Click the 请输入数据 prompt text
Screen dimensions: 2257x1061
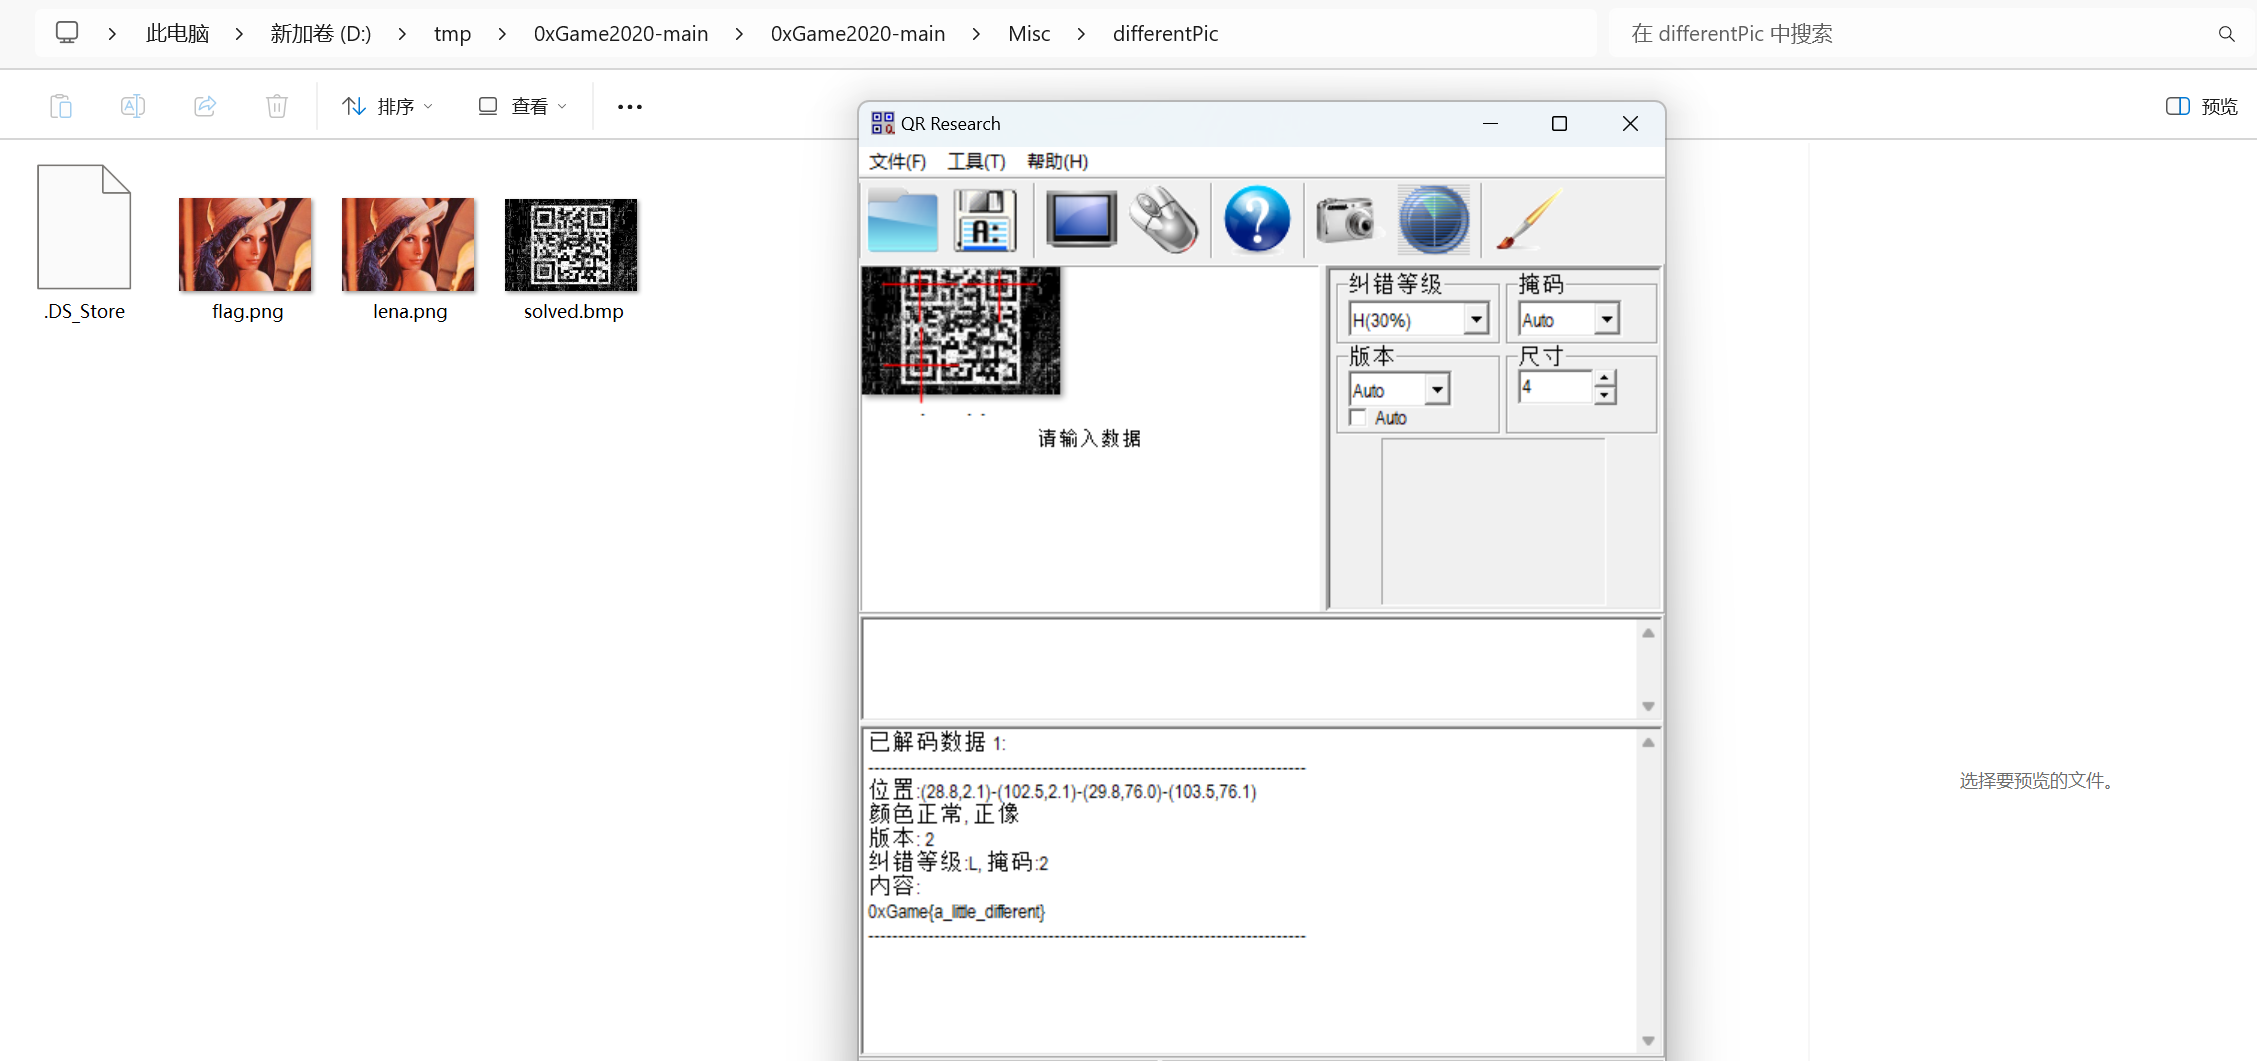tap(1089, 438)
